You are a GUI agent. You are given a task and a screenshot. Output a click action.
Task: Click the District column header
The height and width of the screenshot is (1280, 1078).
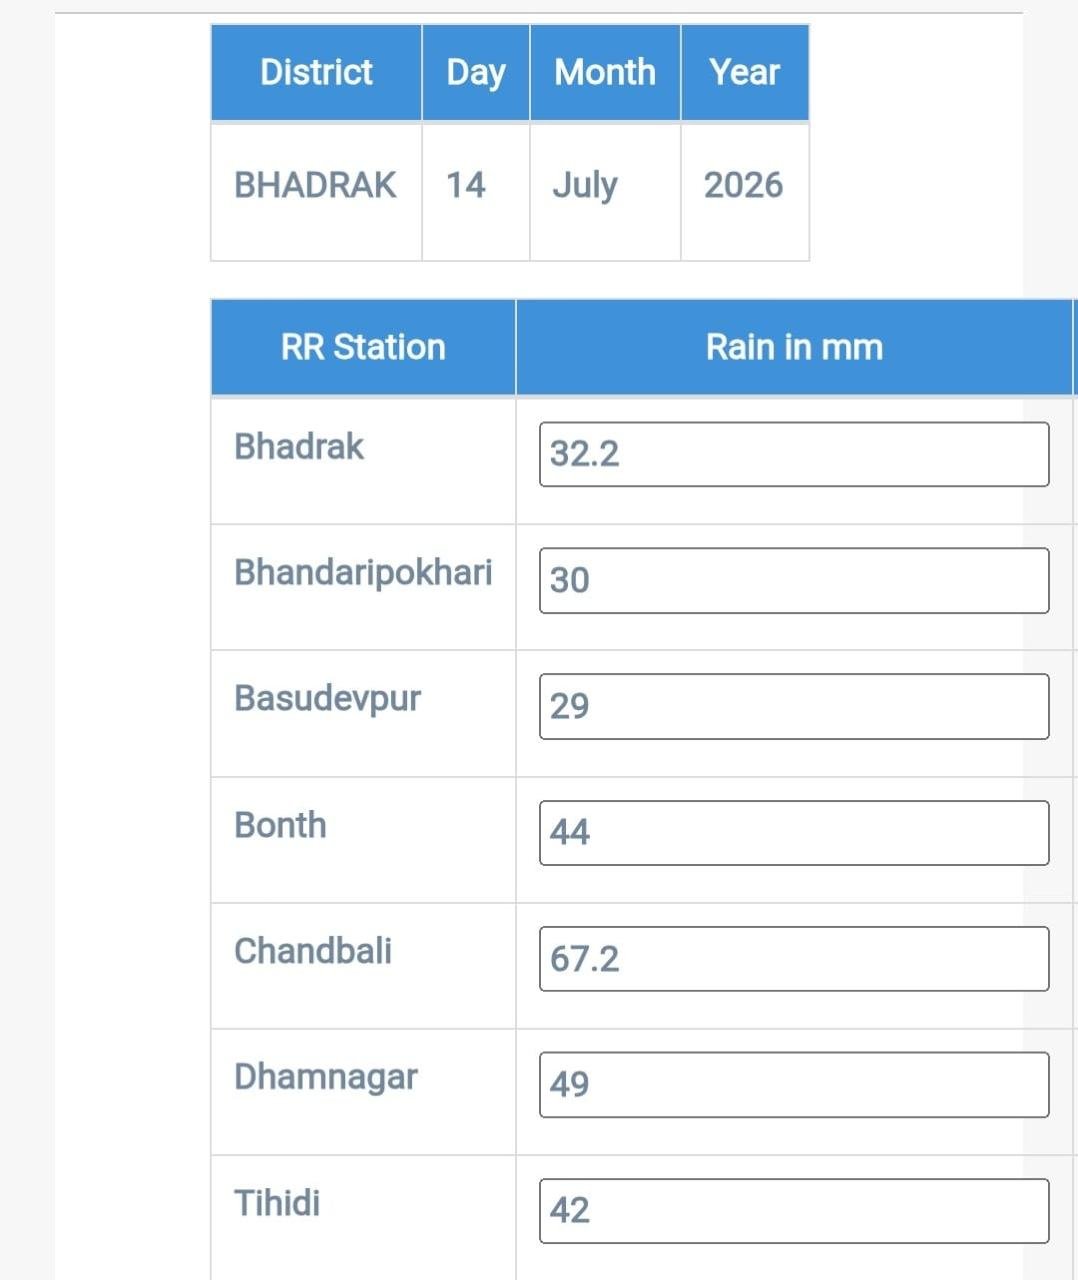point(316,72)
